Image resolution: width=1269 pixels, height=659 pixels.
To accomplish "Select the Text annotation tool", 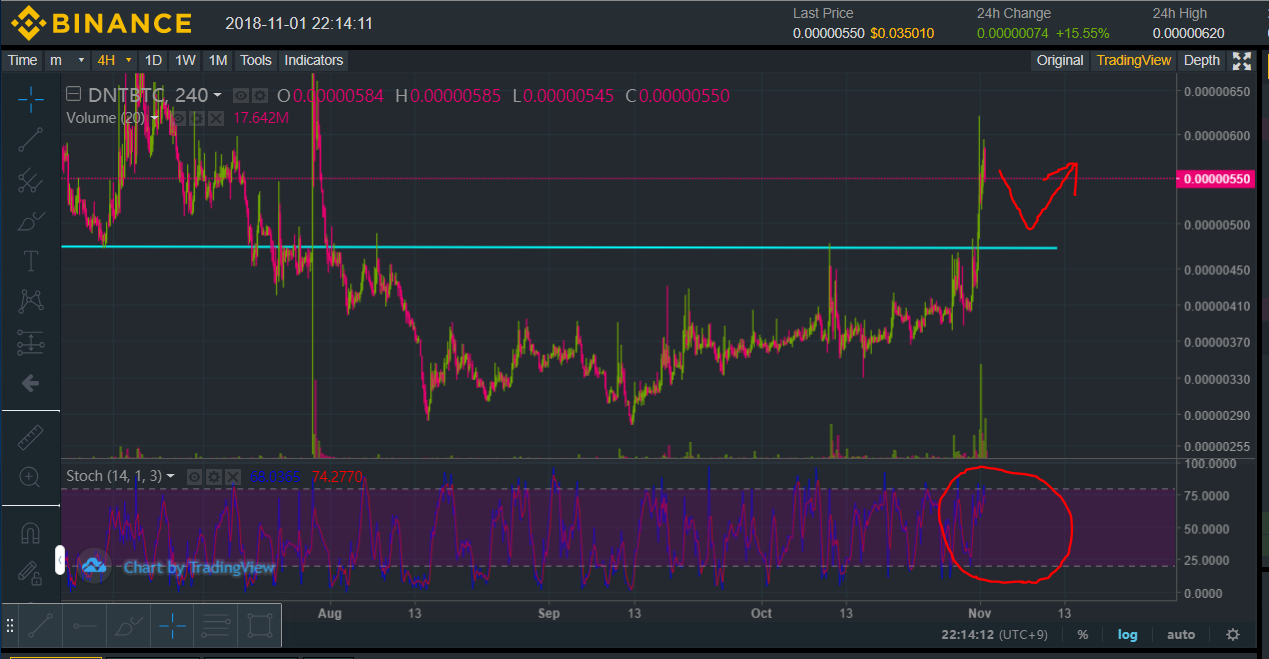I will click(31, 261).
